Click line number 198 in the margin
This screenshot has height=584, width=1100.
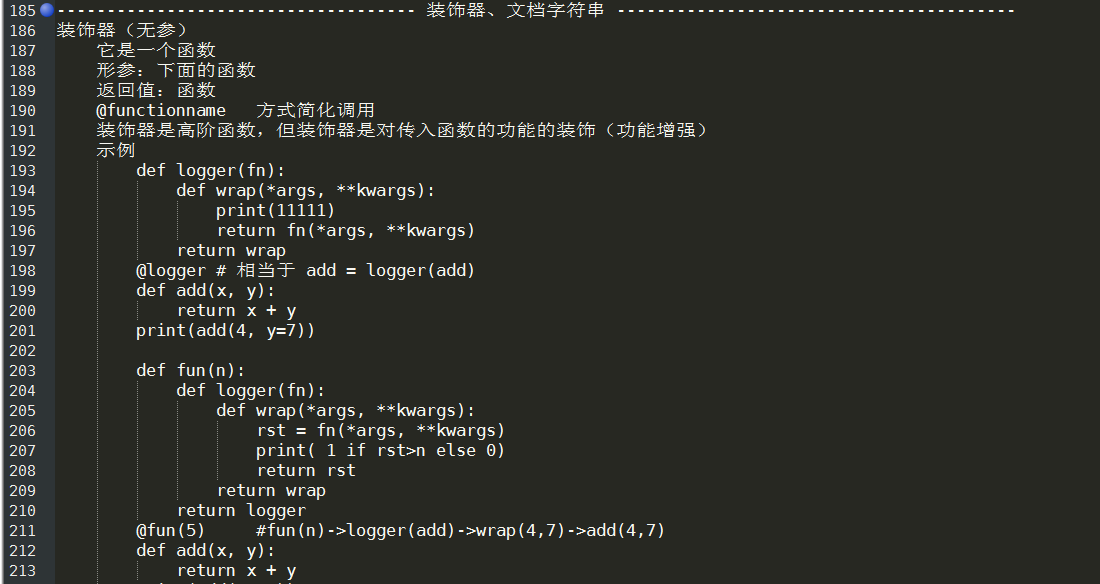click(22, 271)
